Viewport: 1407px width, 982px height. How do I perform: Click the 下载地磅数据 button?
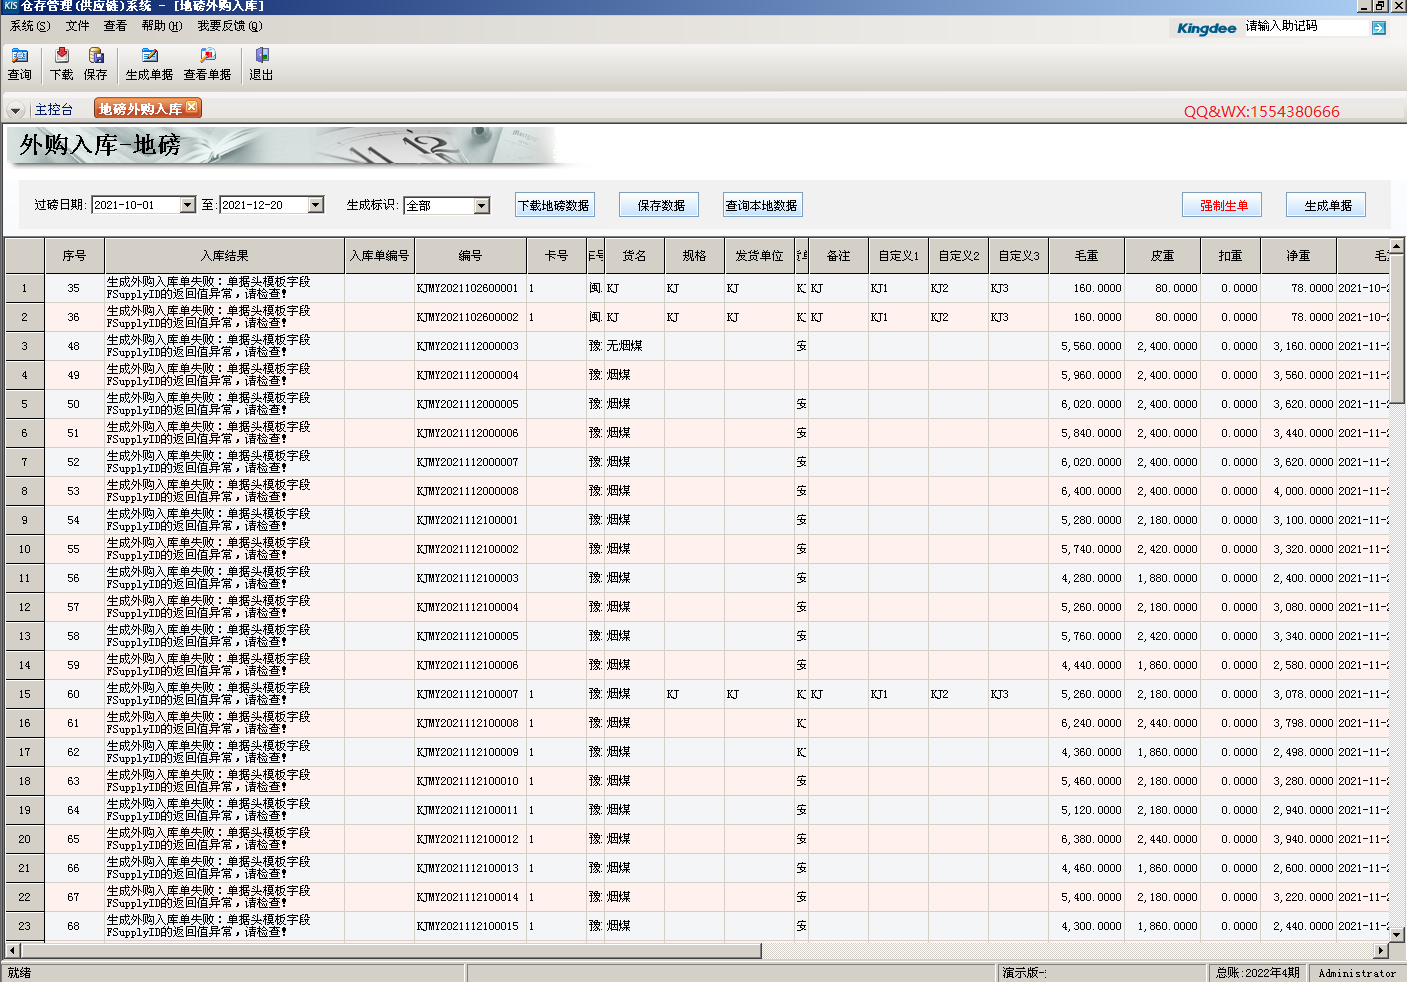[x=555, y=205]
